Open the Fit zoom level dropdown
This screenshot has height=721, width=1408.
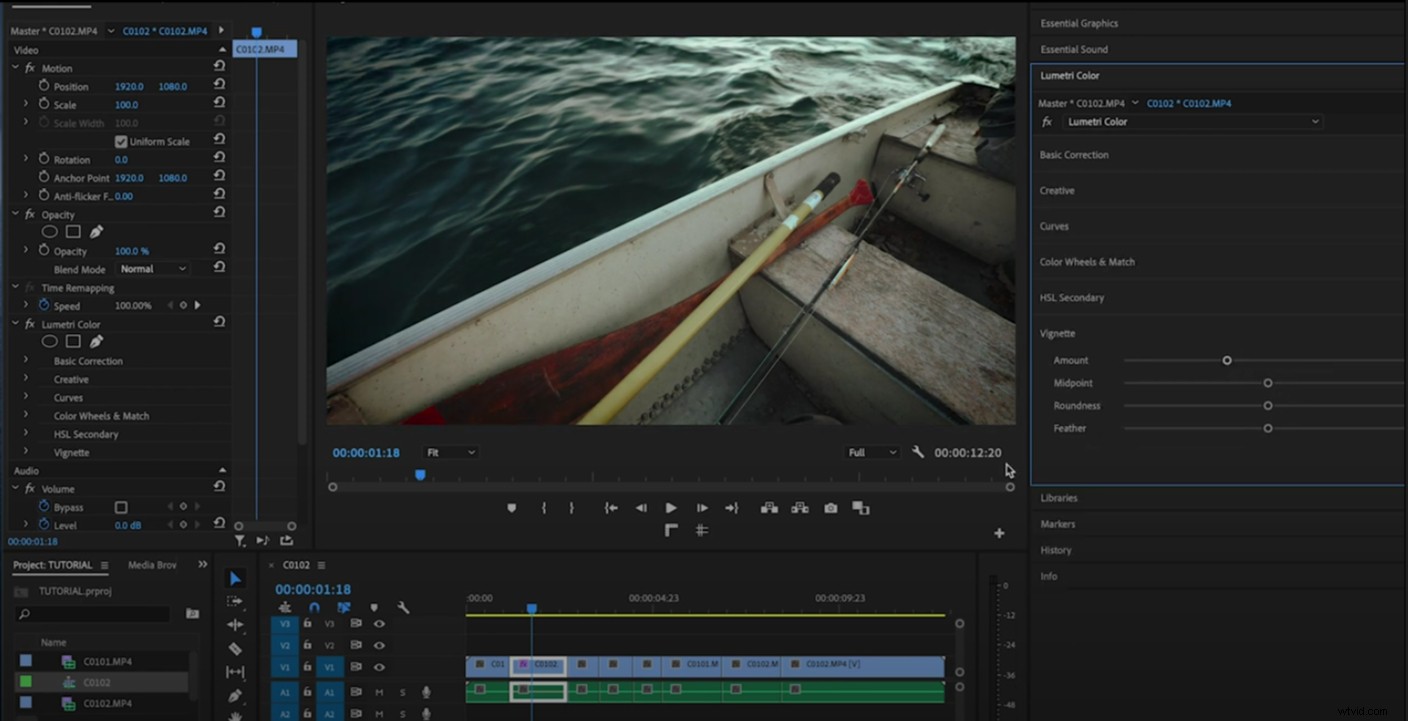tap(450, 452)
